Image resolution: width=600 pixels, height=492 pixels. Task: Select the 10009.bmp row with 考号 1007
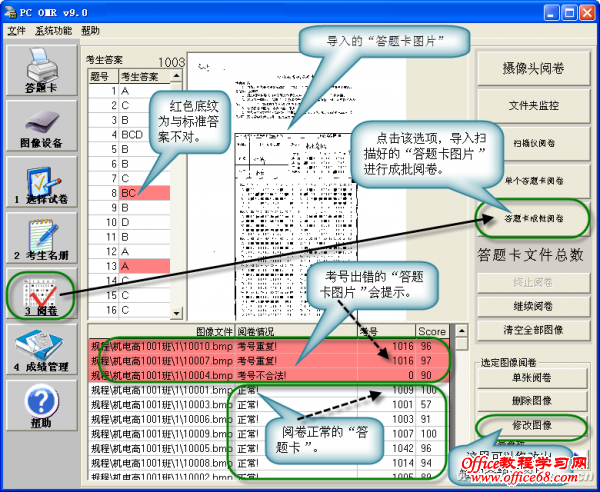tap(269, 434)
